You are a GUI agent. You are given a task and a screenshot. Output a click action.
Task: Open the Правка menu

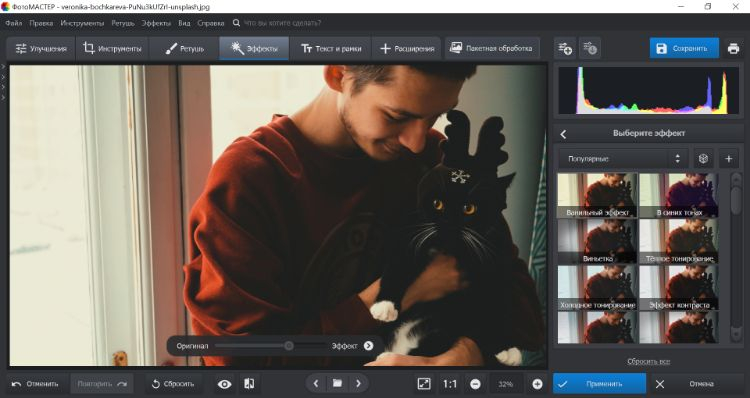pos(41,23)
